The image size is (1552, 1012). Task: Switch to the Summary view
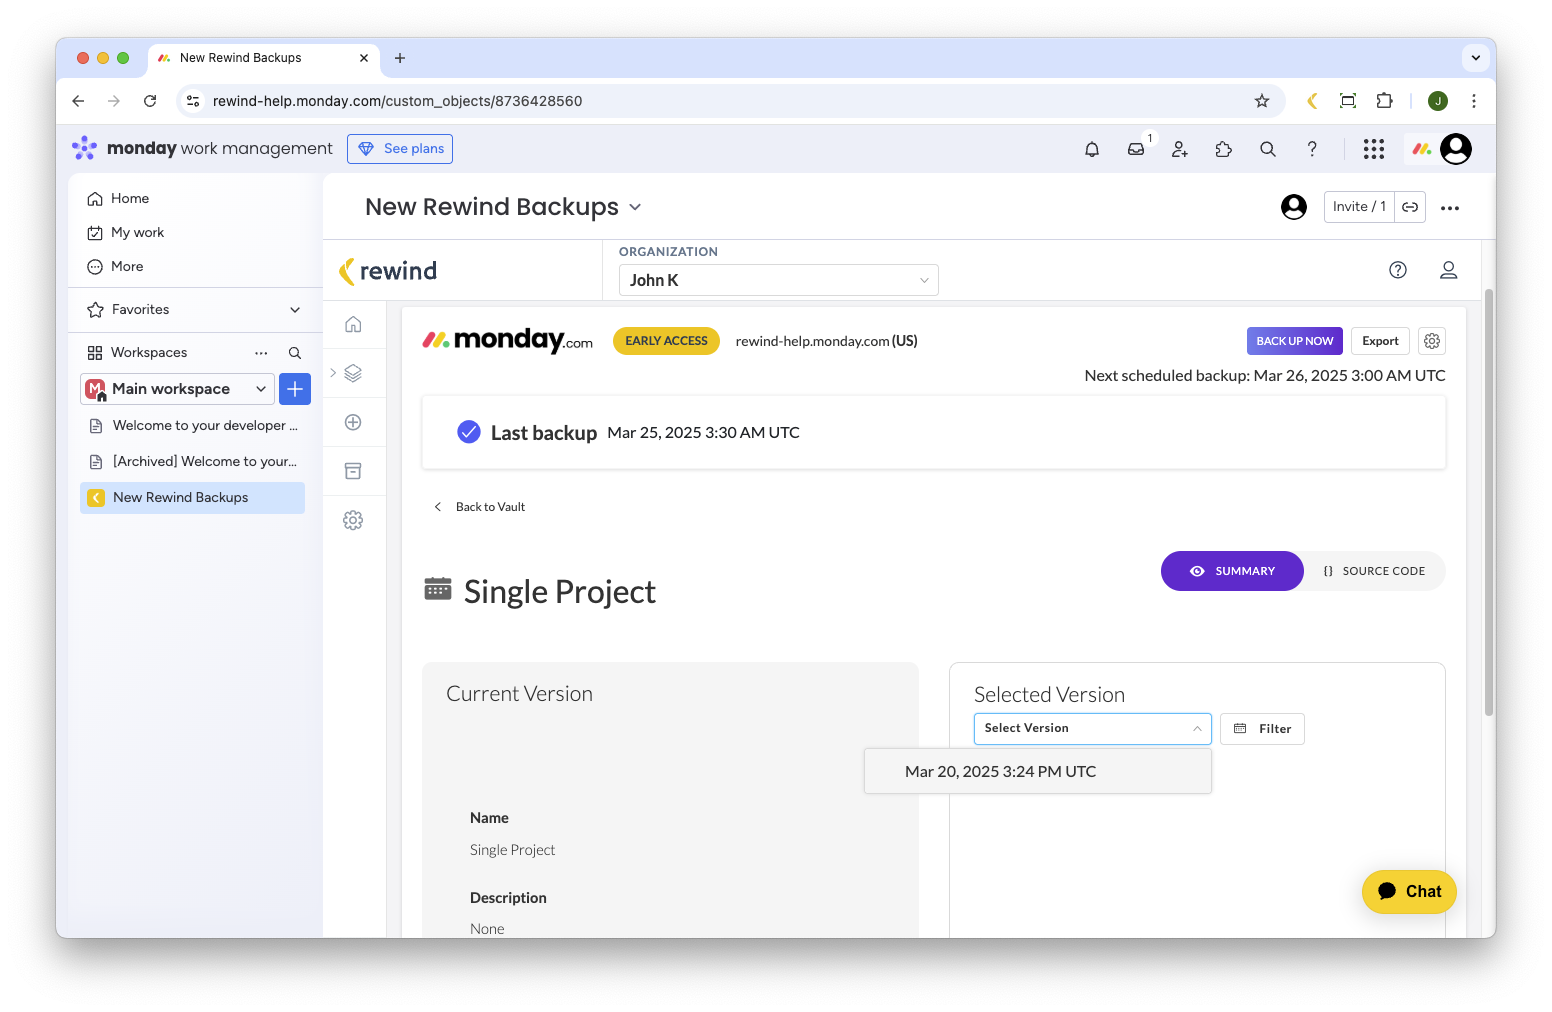tap(1232, 571)
